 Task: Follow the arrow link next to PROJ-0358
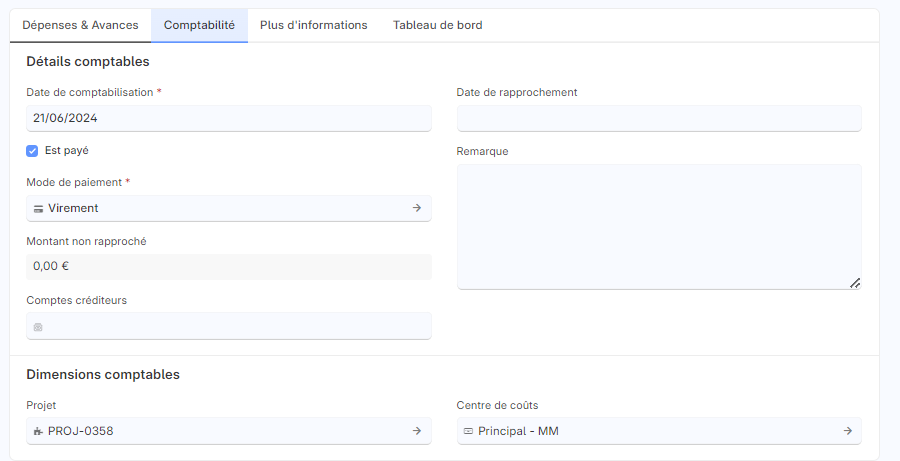[x=417, y=431]
